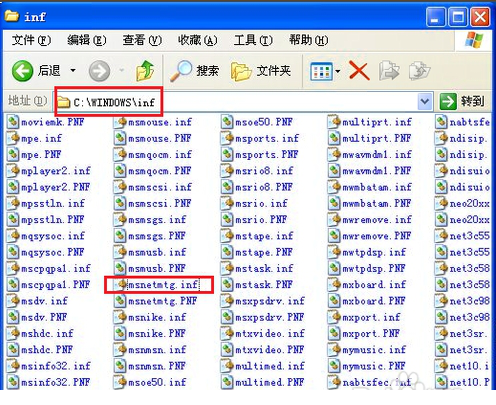
Task: Click the file name msnmsn.PNF
Action: point(157,366)
